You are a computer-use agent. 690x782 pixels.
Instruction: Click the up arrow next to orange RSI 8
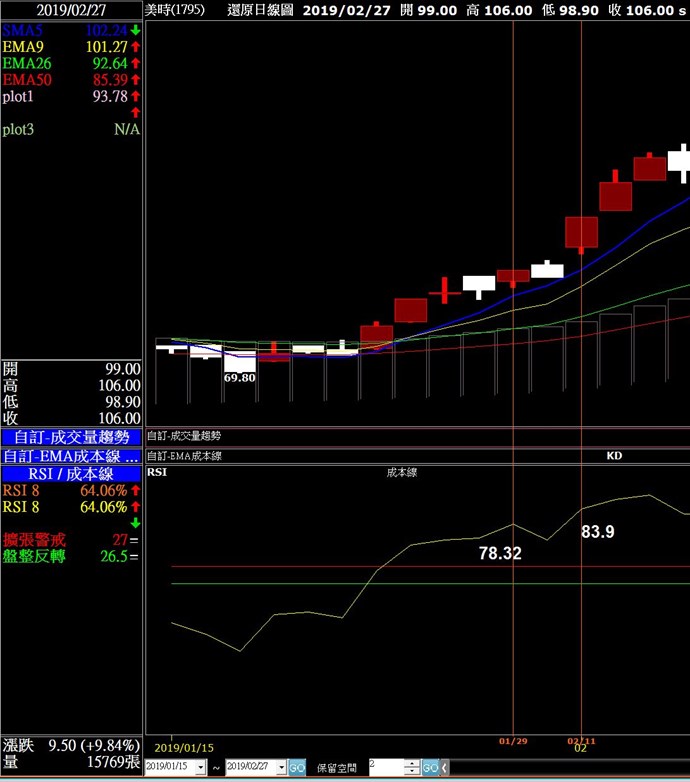[135, 490]
